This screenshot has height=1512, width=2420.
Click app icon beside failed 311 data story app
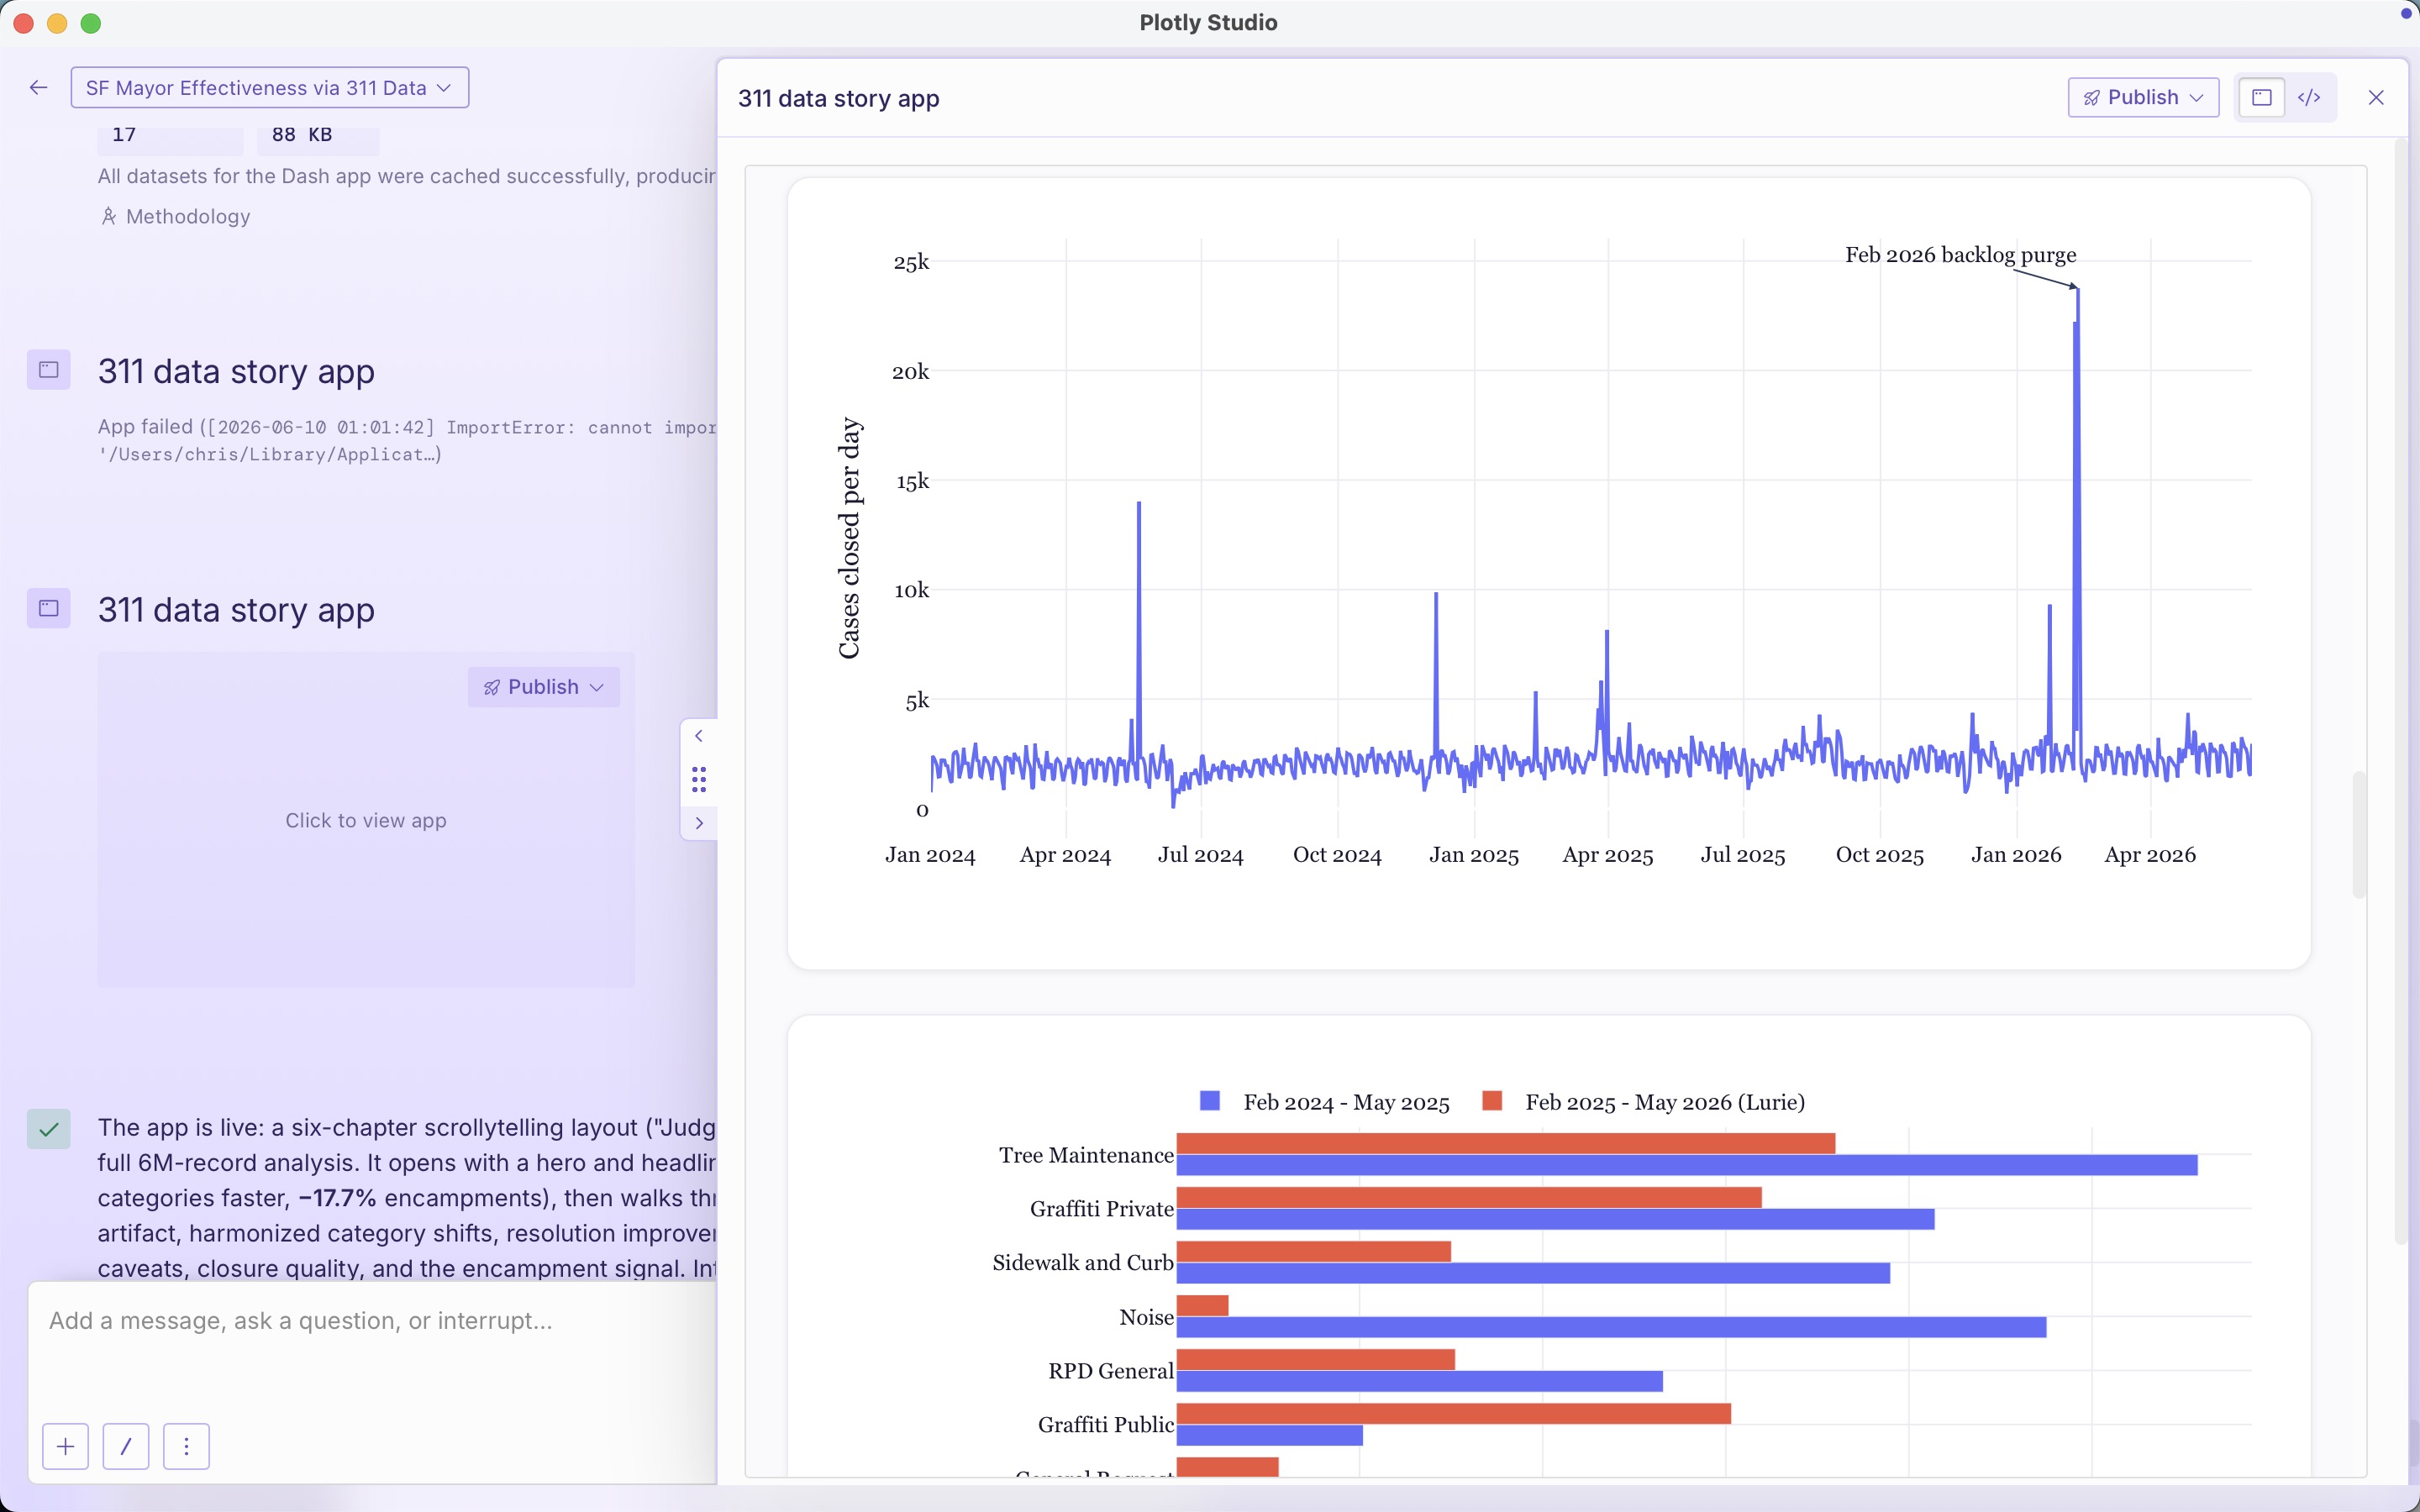point(48,370)
